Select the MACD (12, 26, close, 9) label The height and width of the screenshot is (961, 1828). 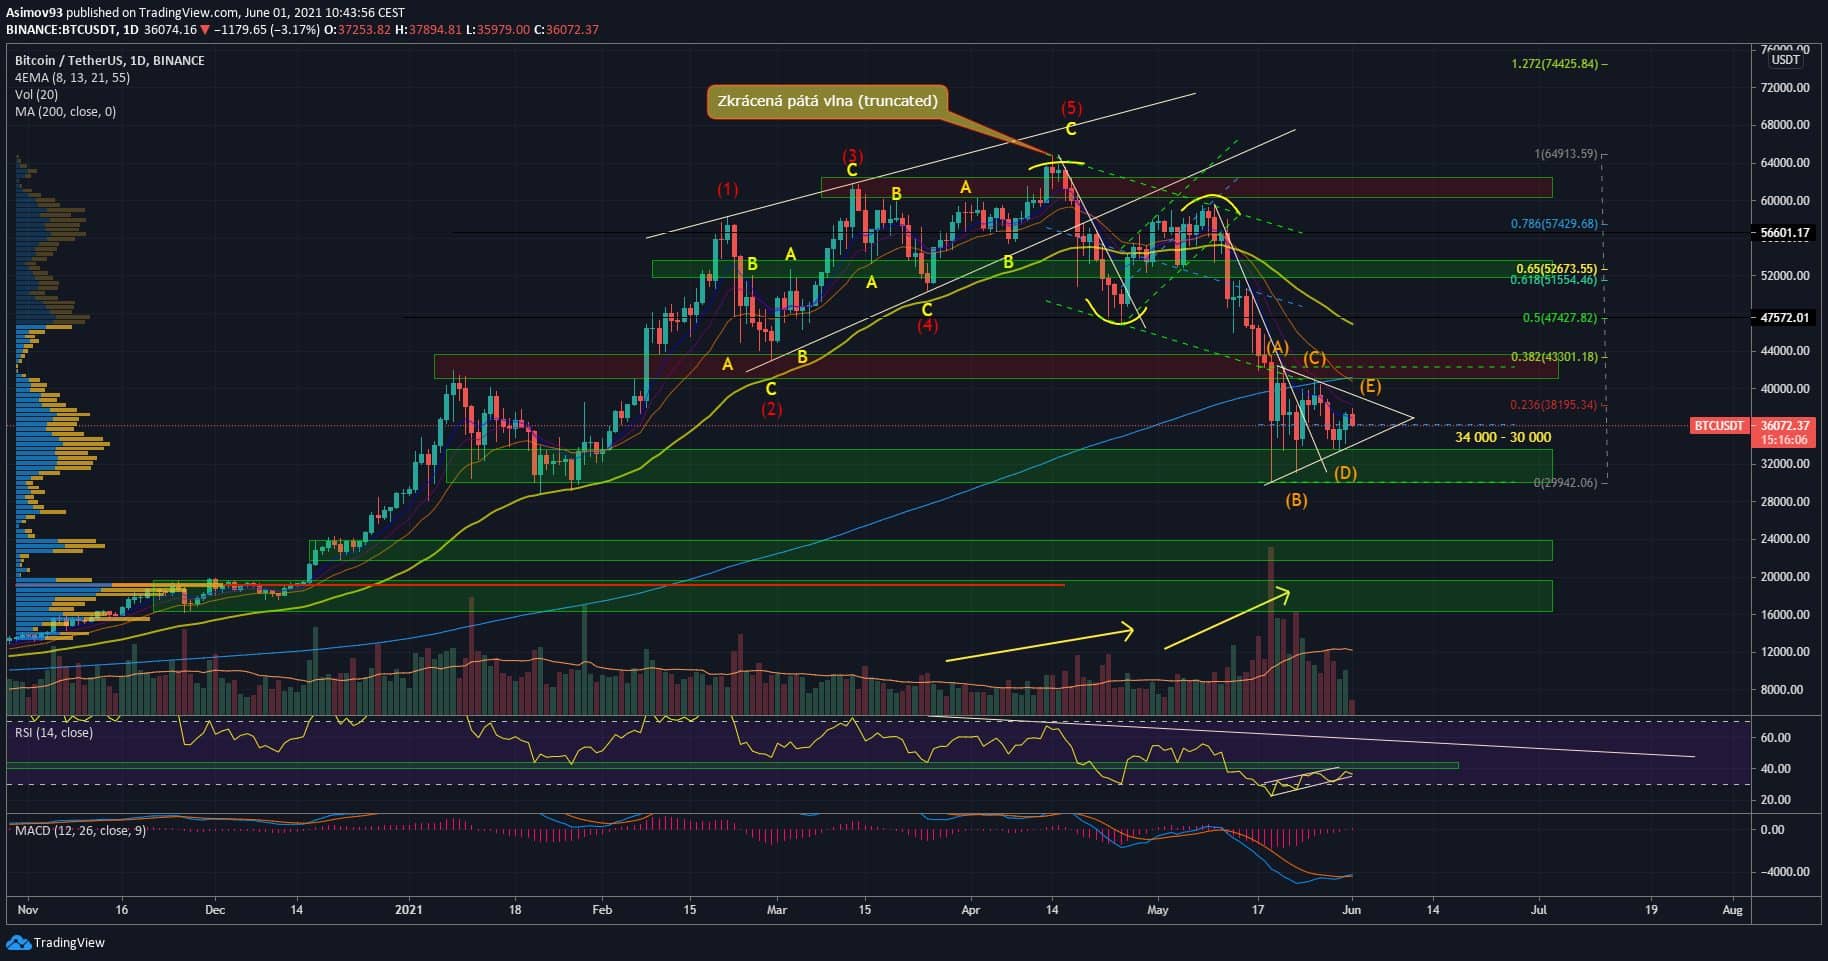click(80, 830)
